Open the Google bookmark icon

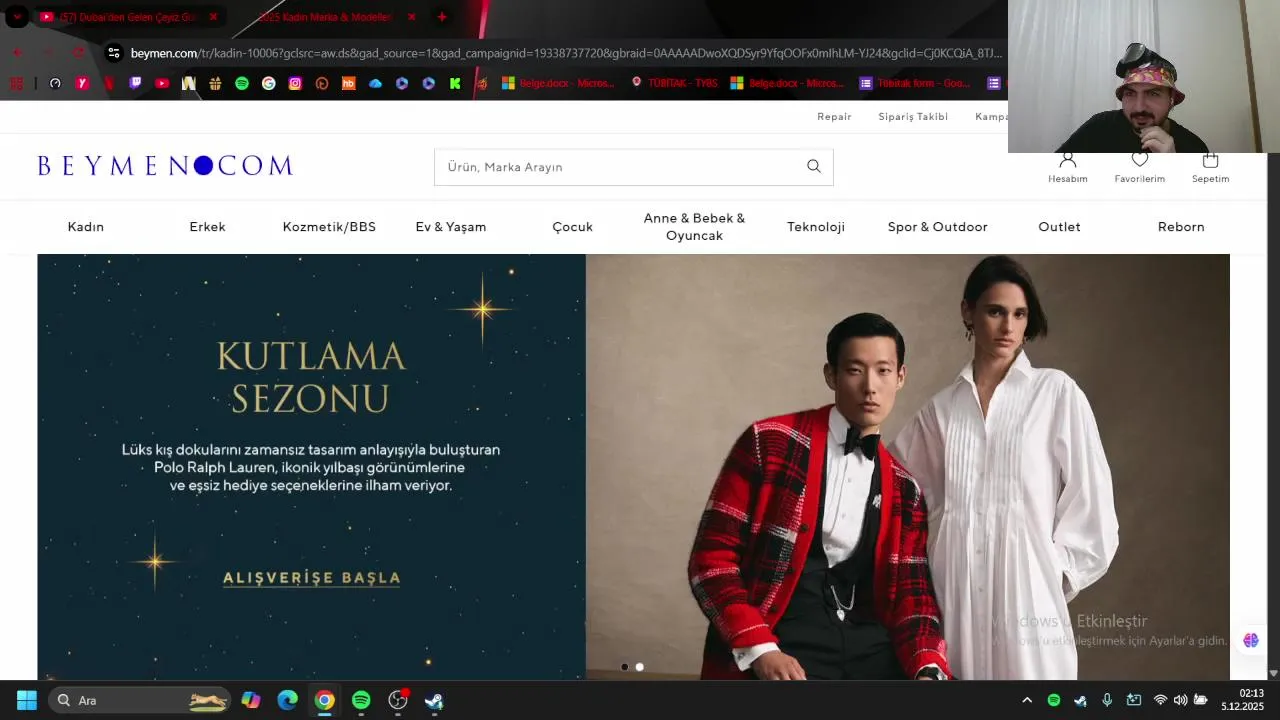[x=269, y=83]
